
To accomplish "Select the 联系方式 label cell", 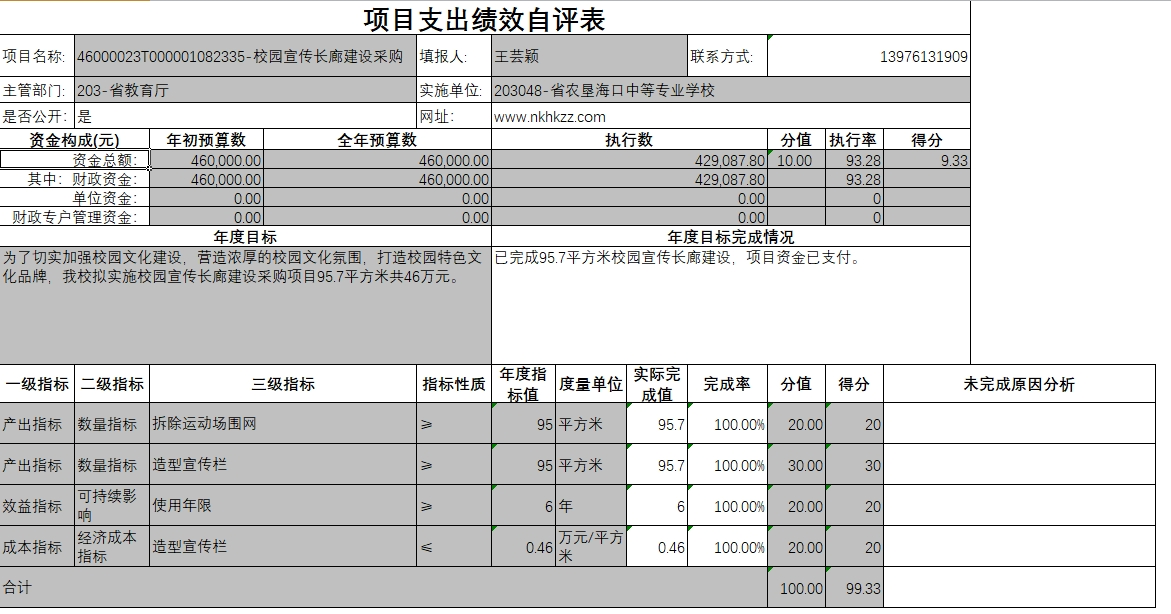I will (727, 56).
